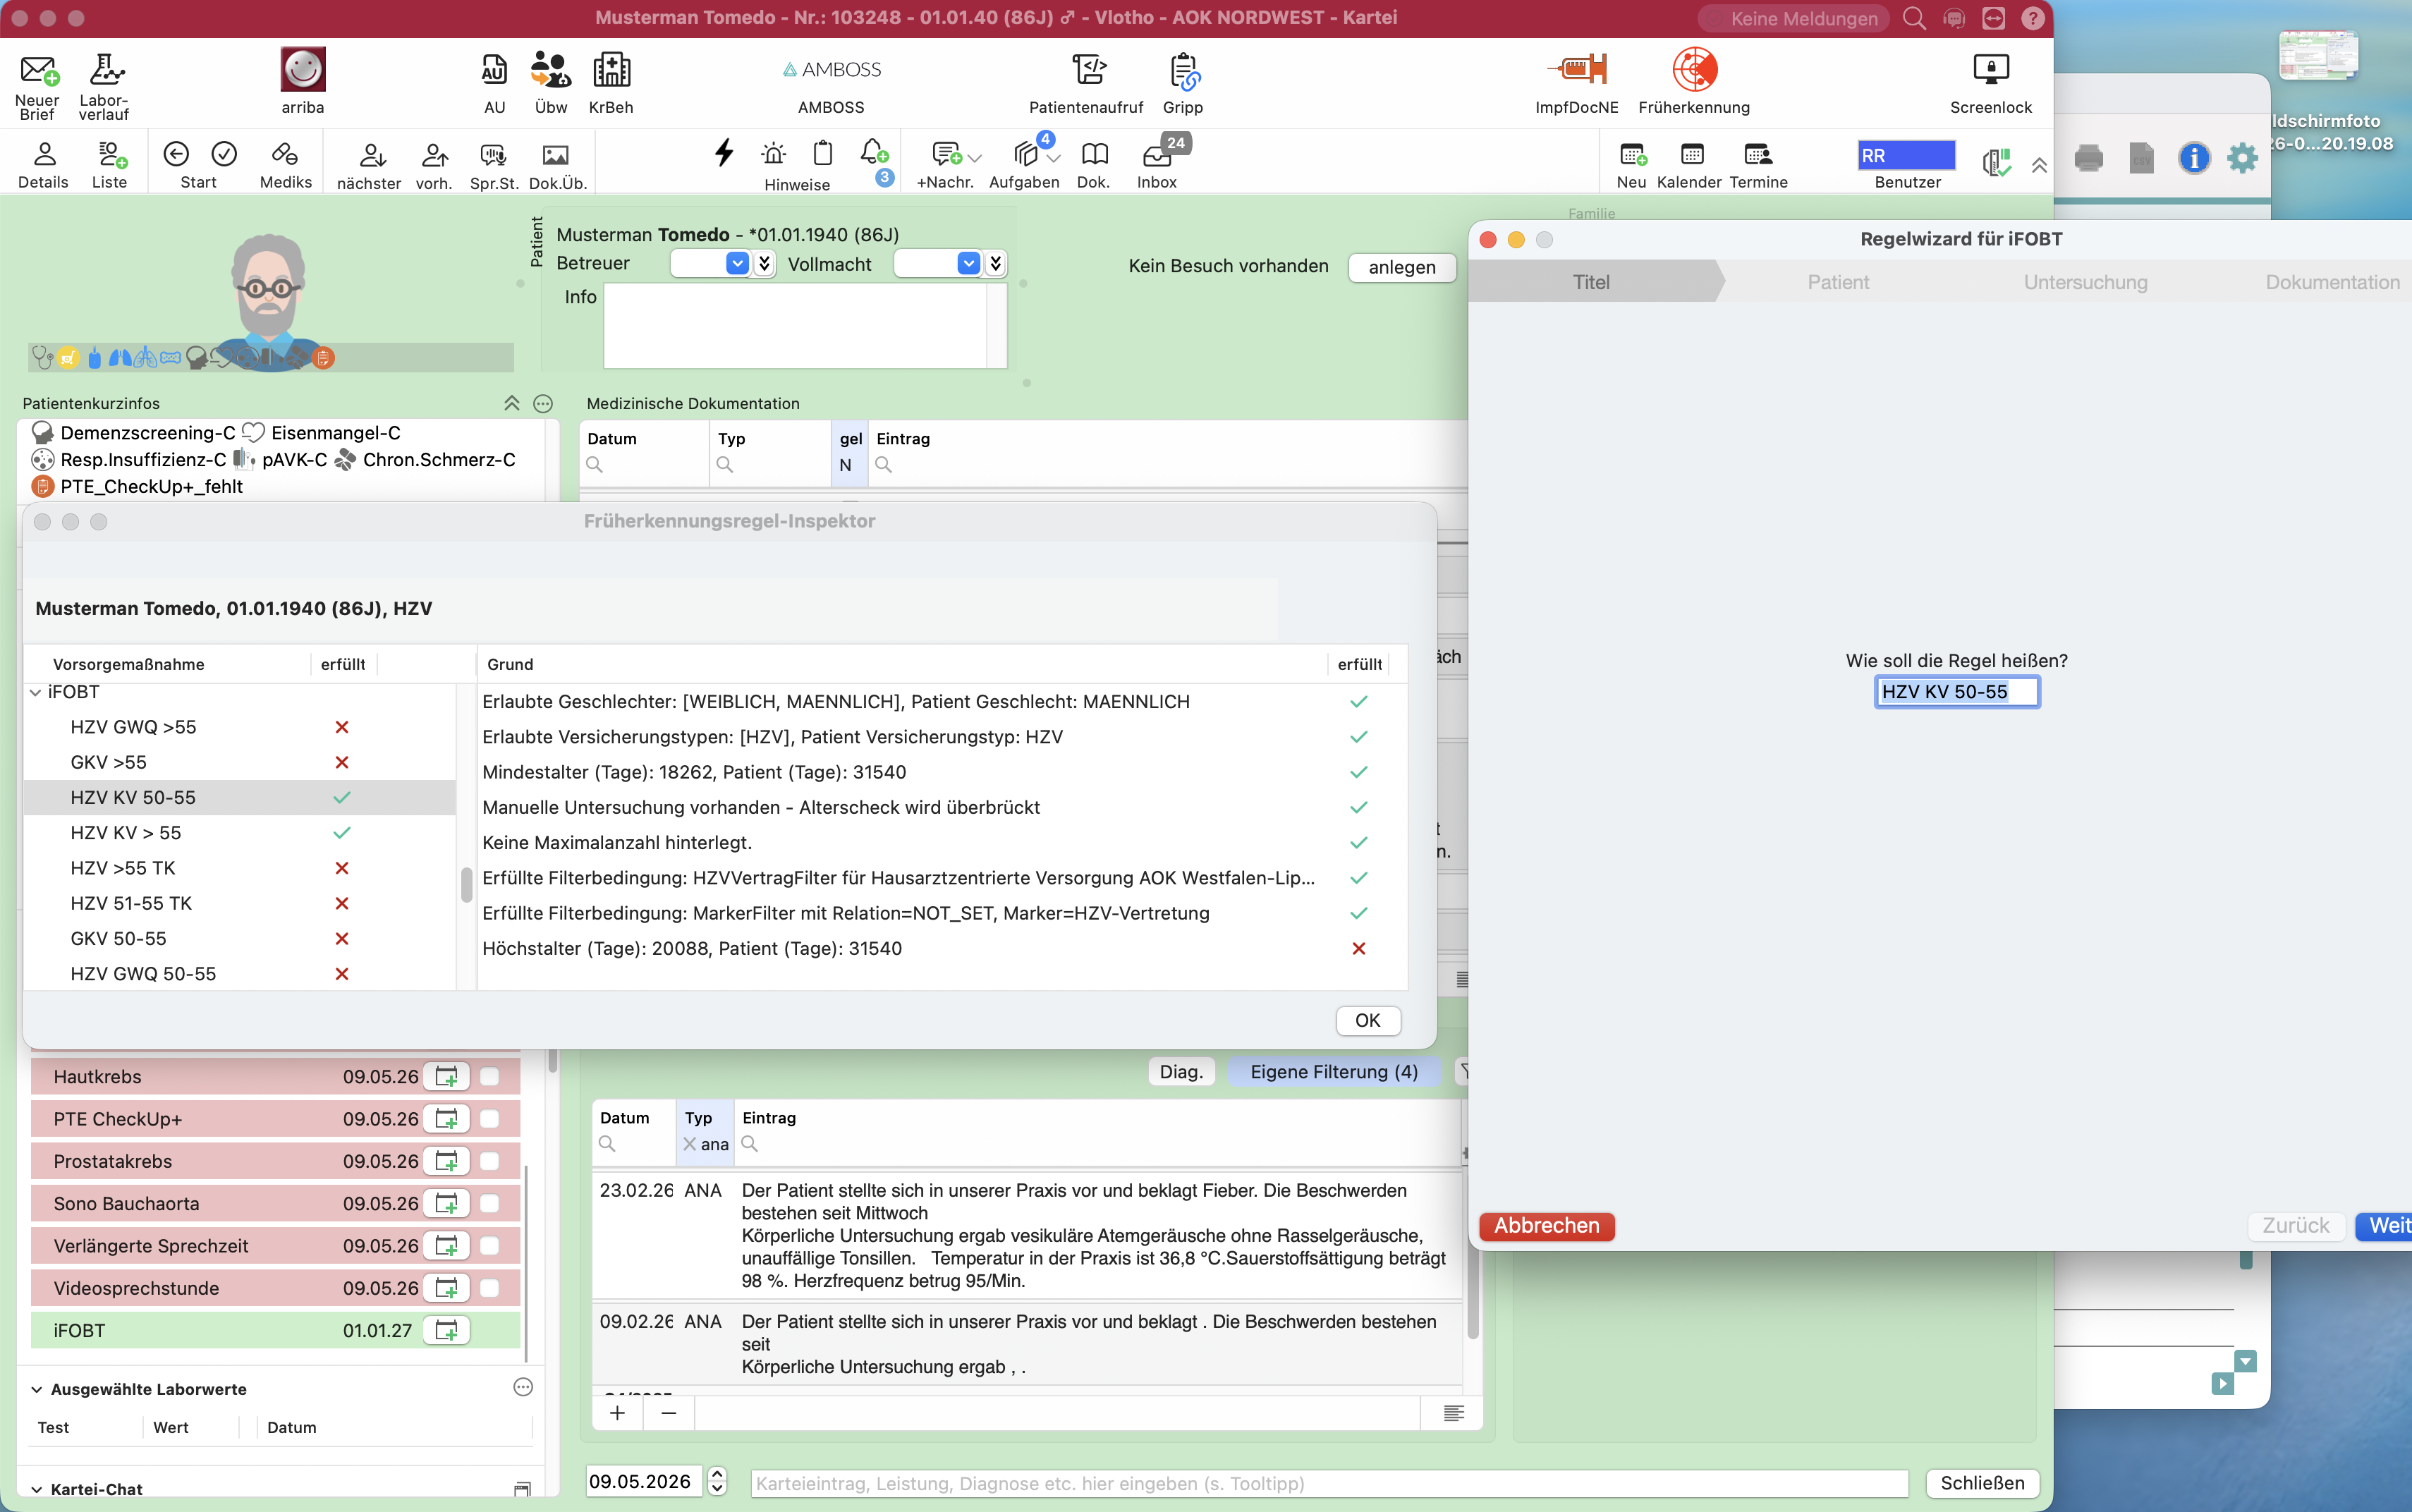Image resolution: width=2412 pixels, height=1512 pixels.
Task: Open the Patientenaufruf icon
Action: click(x=1088, y=70)
